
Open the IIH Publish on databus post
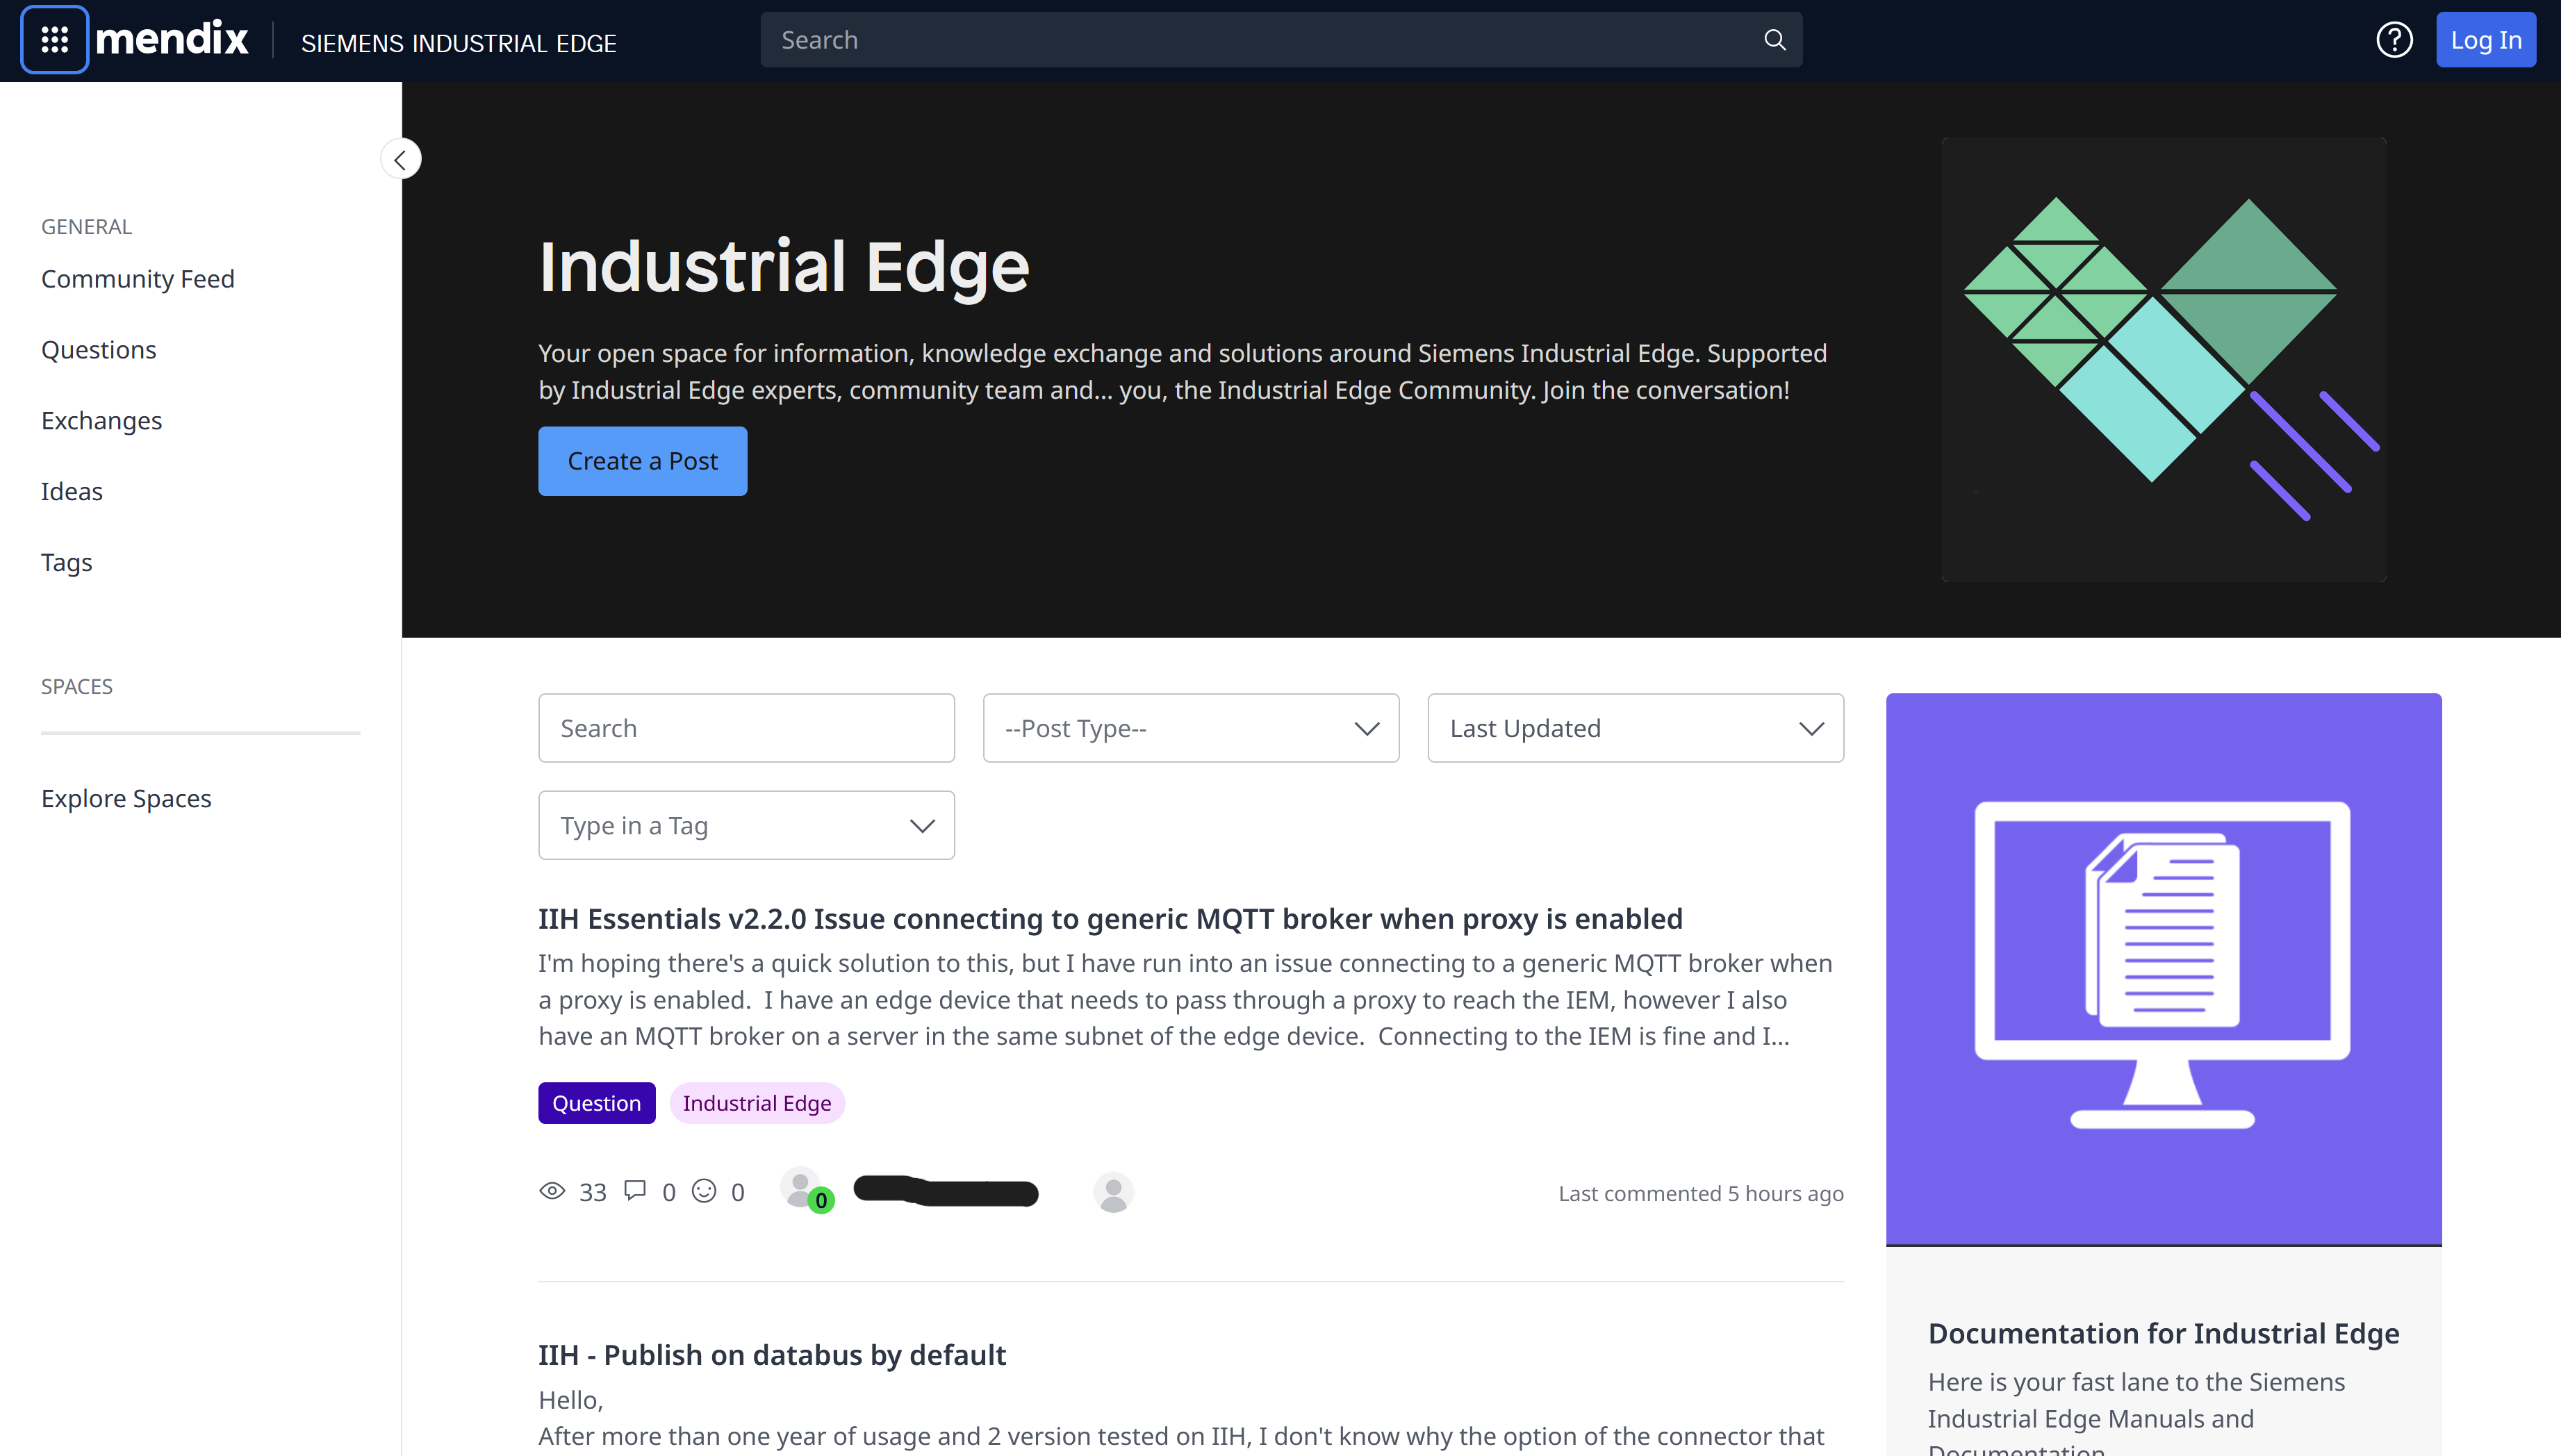coord(771,1354)
